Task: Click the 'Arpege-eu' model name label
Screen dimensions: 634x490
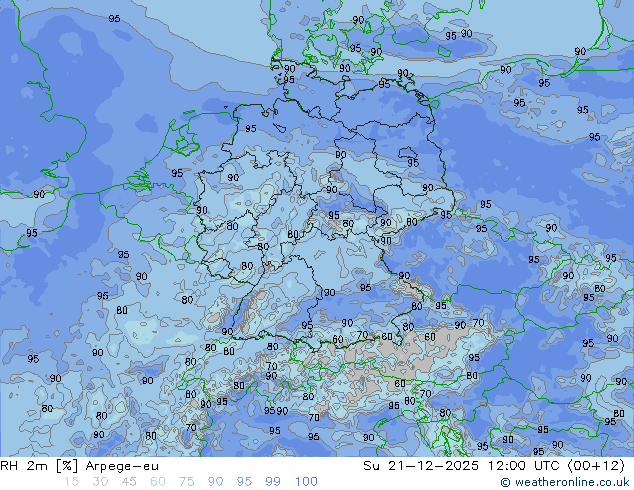Action: pos(122,467)
